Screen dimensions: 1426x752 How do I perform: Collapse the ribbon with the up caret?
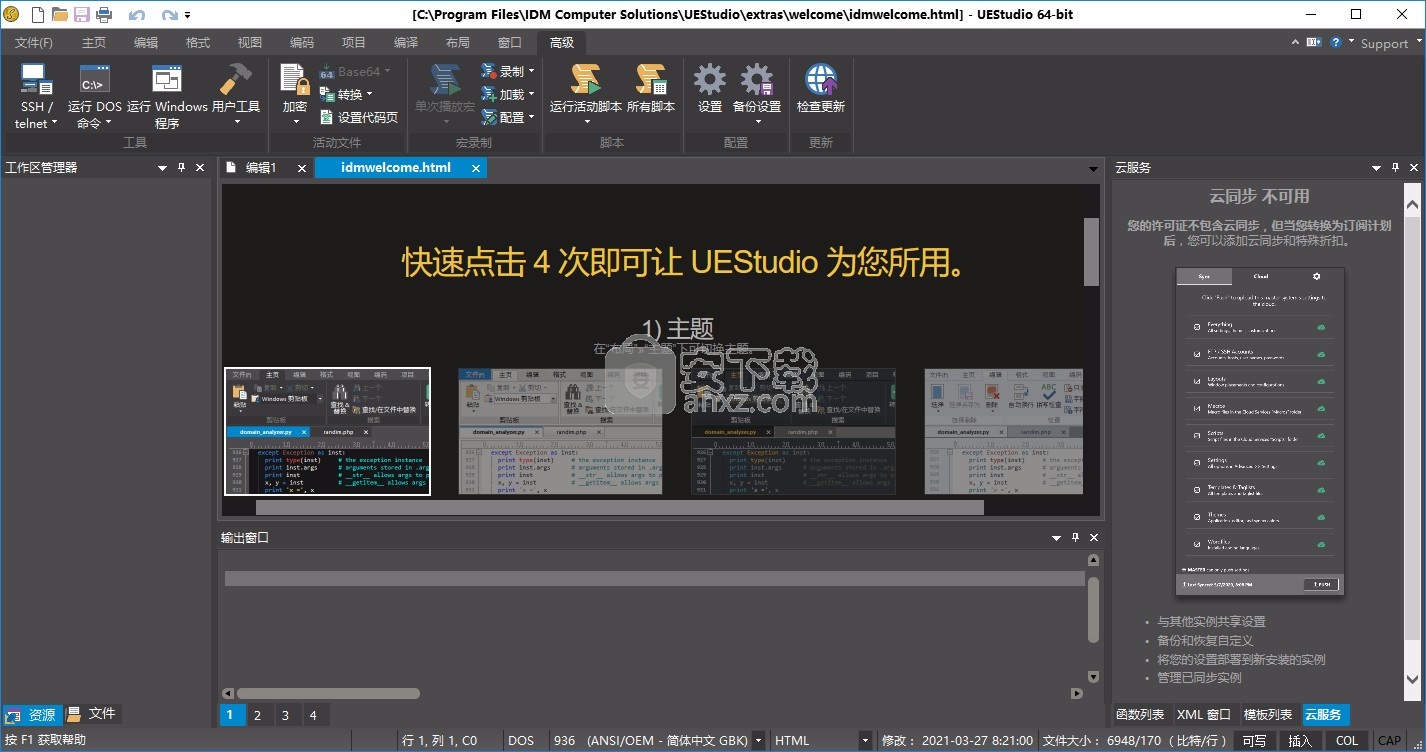1296,43
